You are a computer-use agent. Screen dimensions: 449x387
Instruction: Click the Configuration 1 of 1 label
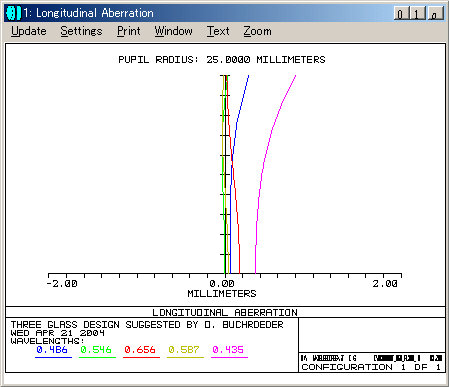tap(371, 367)
